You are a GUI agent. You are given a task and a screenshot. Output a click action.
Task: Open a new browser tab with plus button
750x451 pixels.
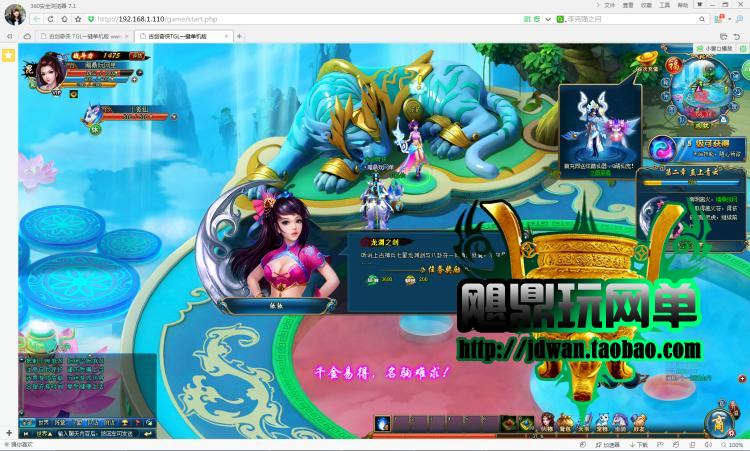pos(239,36)
